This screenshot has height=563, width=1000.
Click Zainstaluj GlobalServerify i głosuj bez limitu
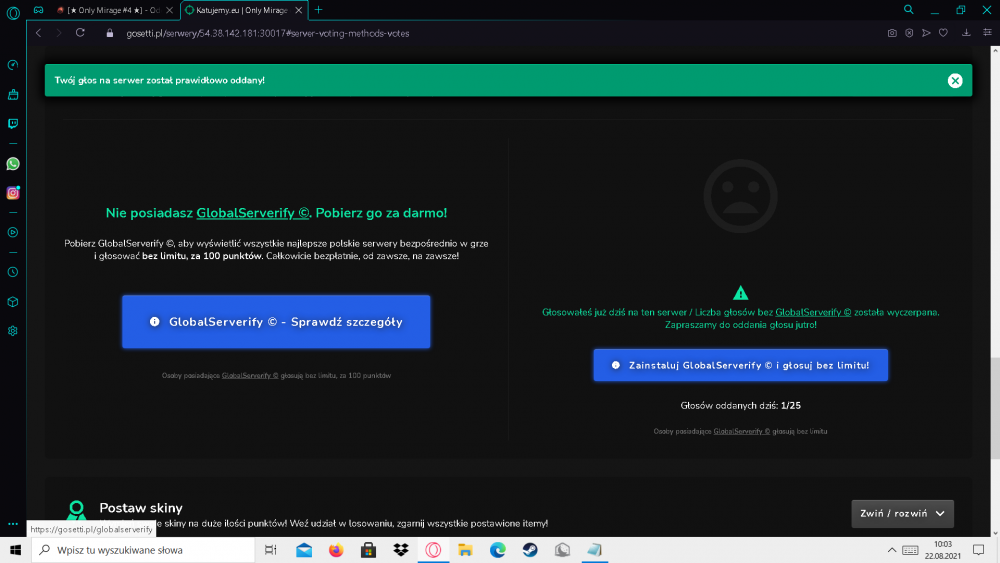pyautogui.click(x=740, y=365)
